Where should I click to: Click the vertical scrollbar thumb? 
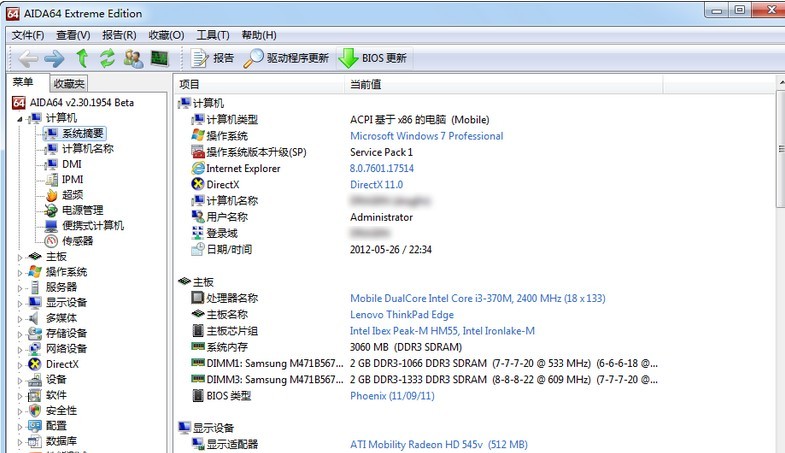coord(780,149)
